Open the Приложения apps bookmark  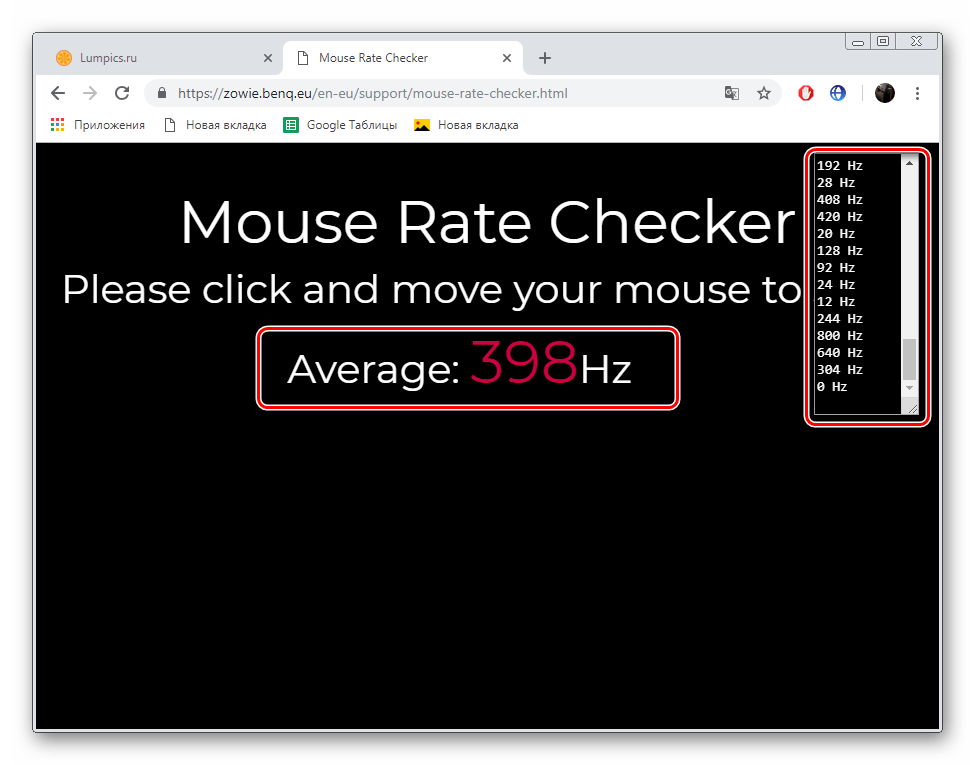(x=98, y=125)
